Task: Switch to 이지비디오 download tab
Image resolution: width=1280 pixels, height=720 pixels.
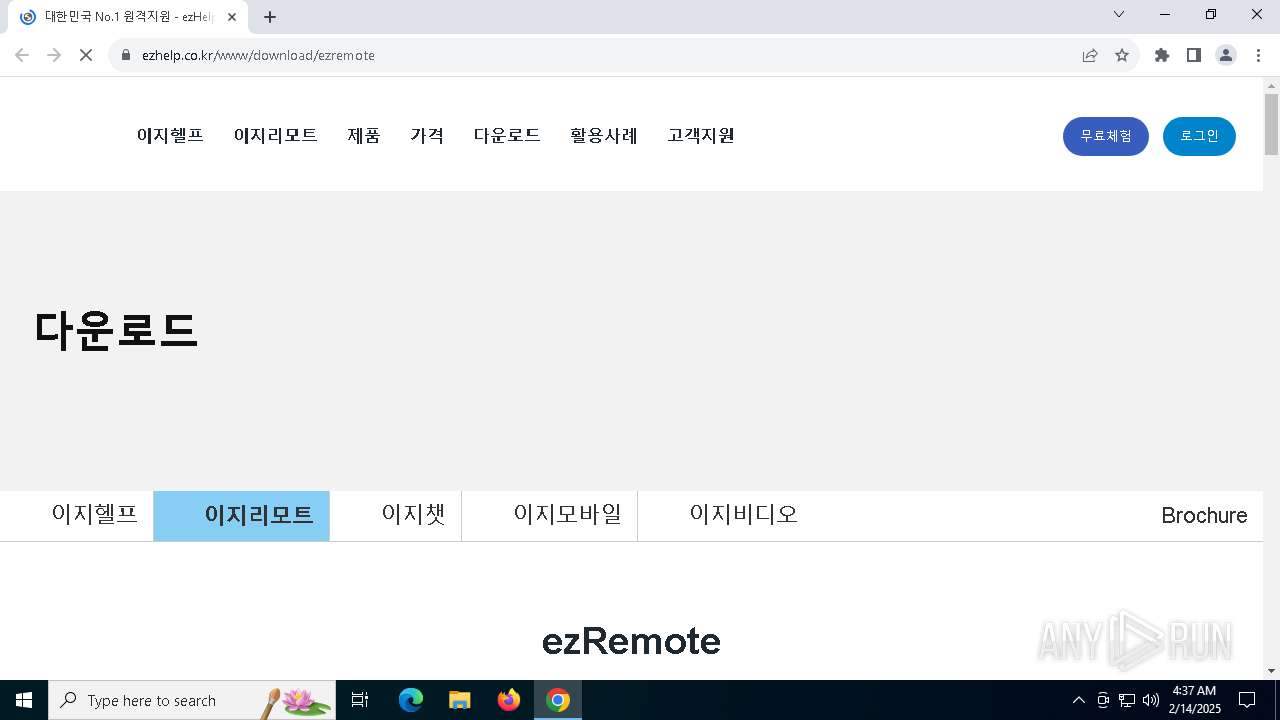Action: click(x=744, y=515)
